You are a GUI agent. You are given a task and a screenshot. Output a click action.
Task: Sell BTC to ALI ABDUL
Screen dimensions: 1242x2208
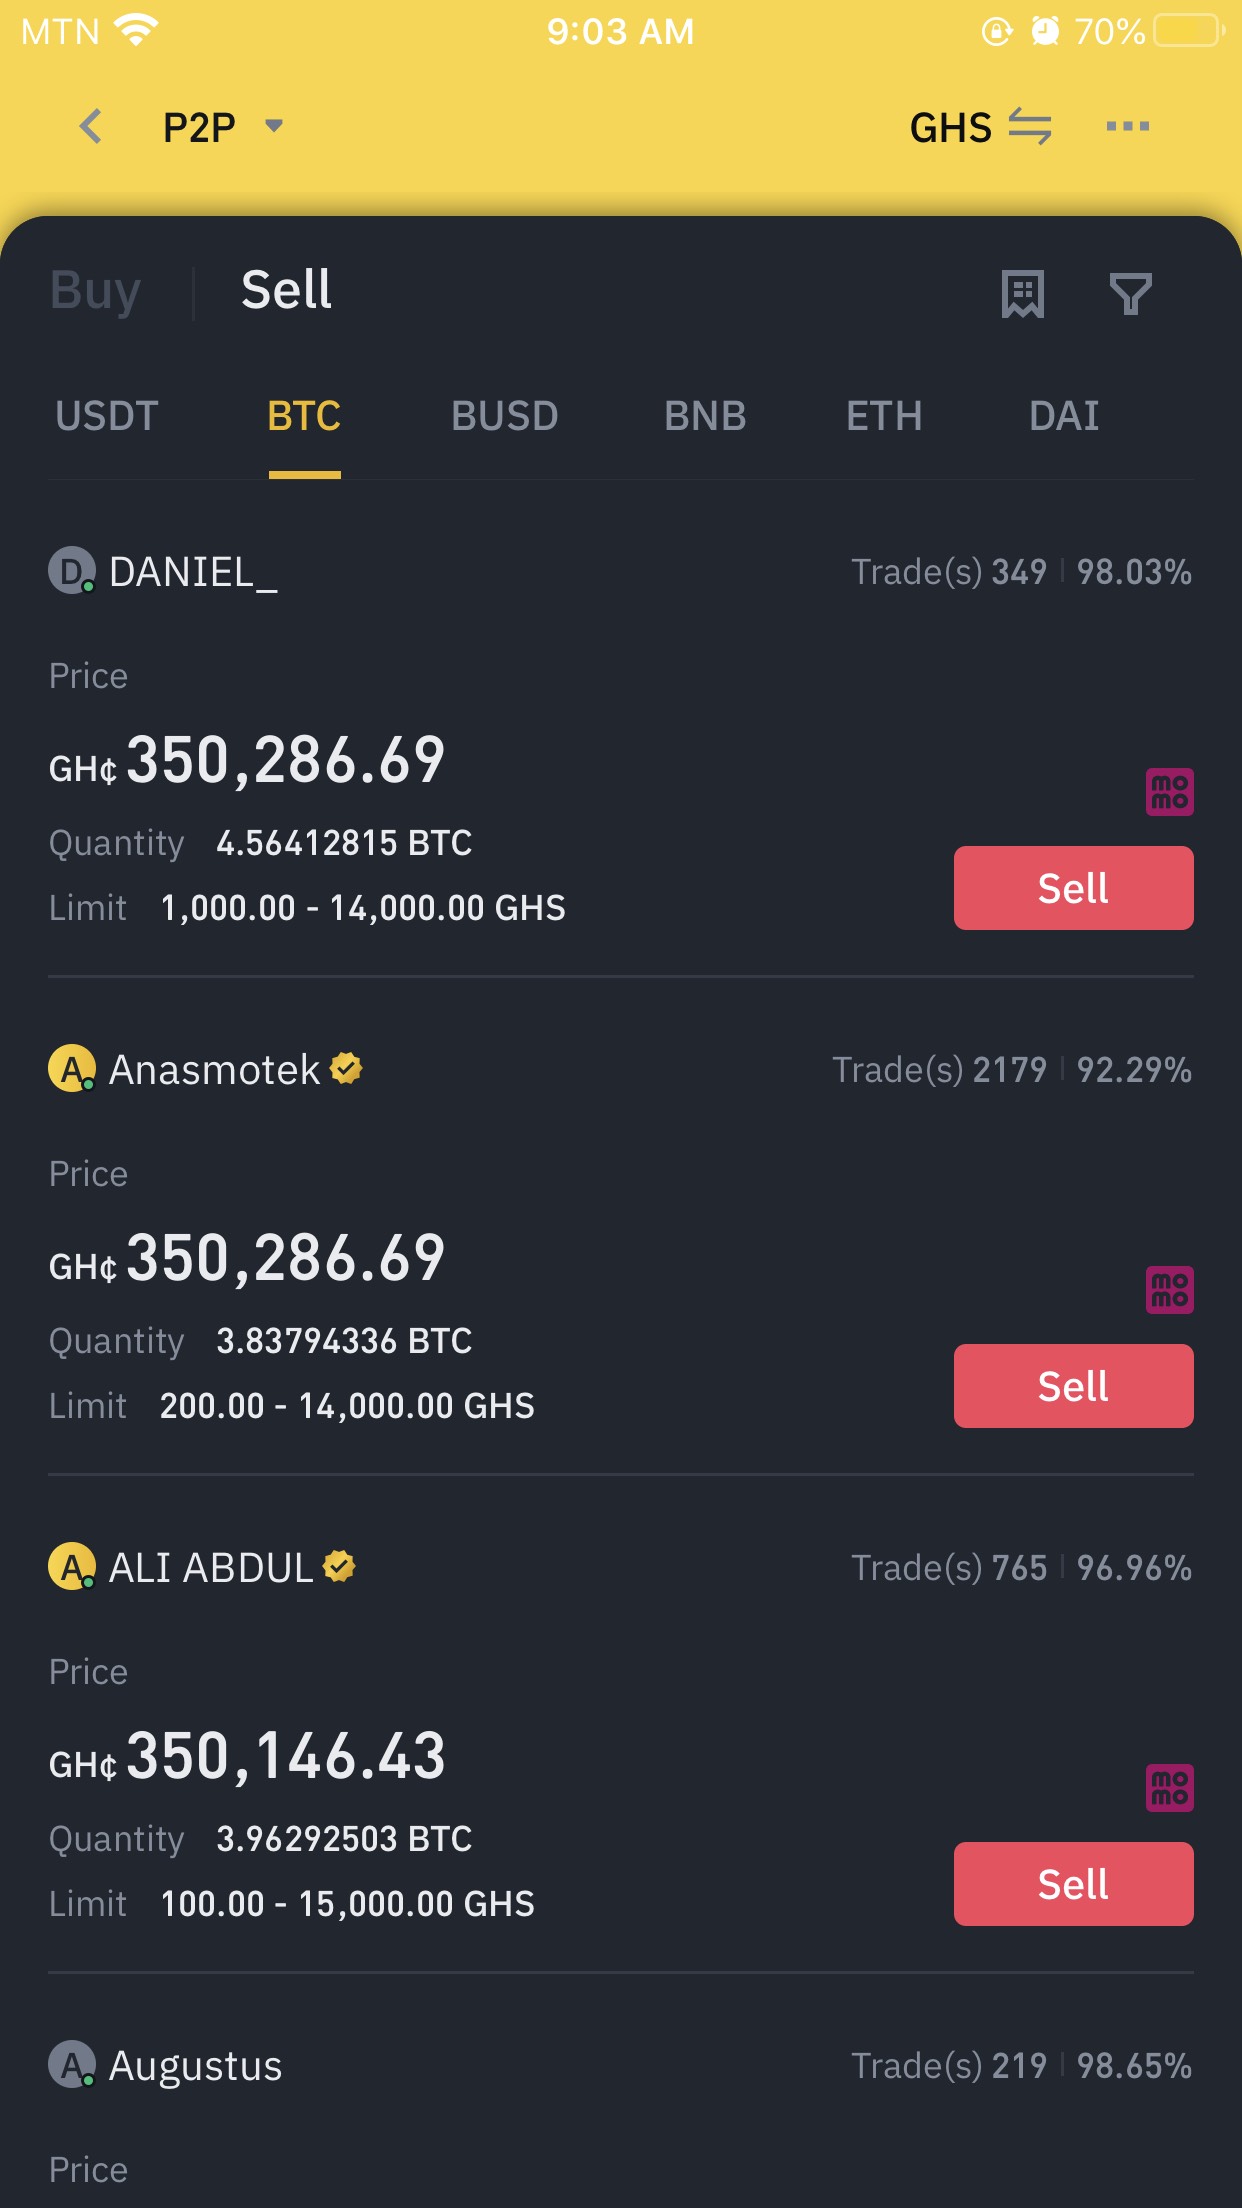1073,1884
